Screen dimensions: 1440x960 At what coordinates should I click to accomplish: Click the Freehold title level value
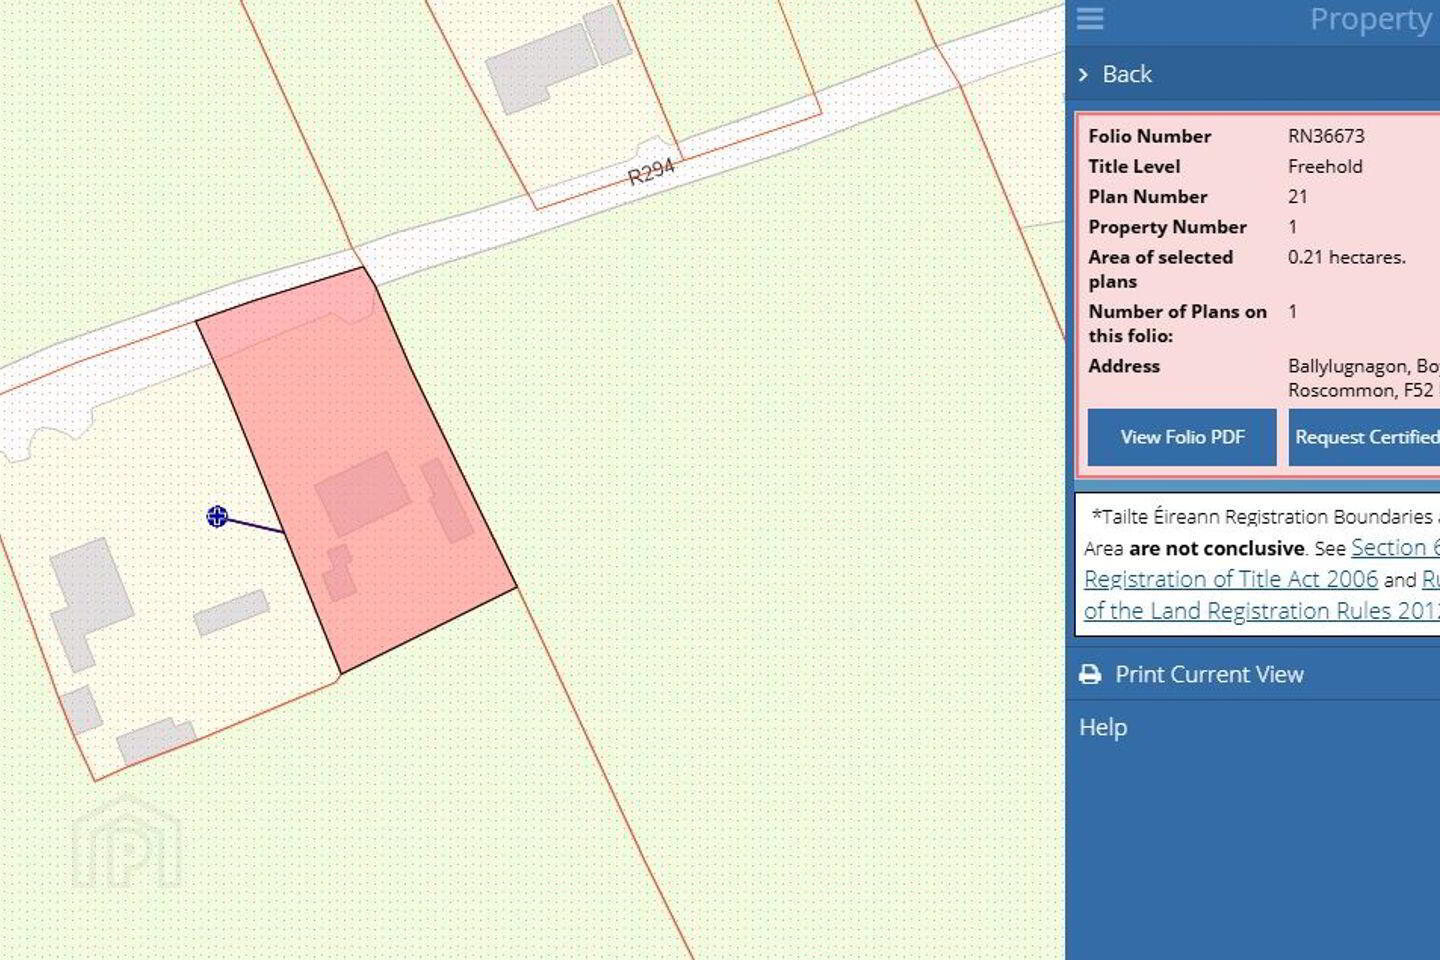[1325, 166]
